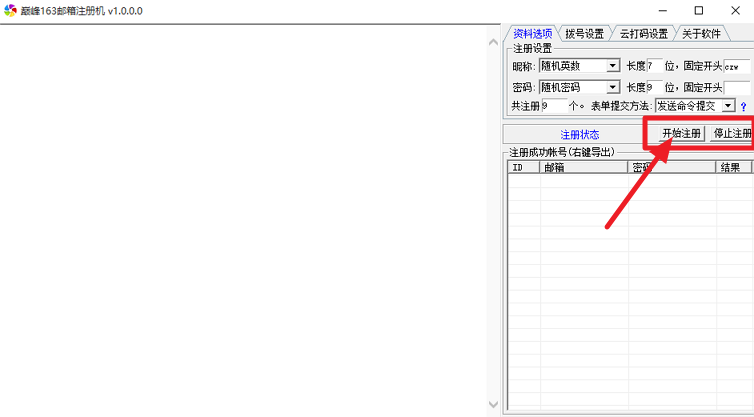The image size is (754, 417).
Task: Close the 163邮箱注册机 window
Action: 735,11
